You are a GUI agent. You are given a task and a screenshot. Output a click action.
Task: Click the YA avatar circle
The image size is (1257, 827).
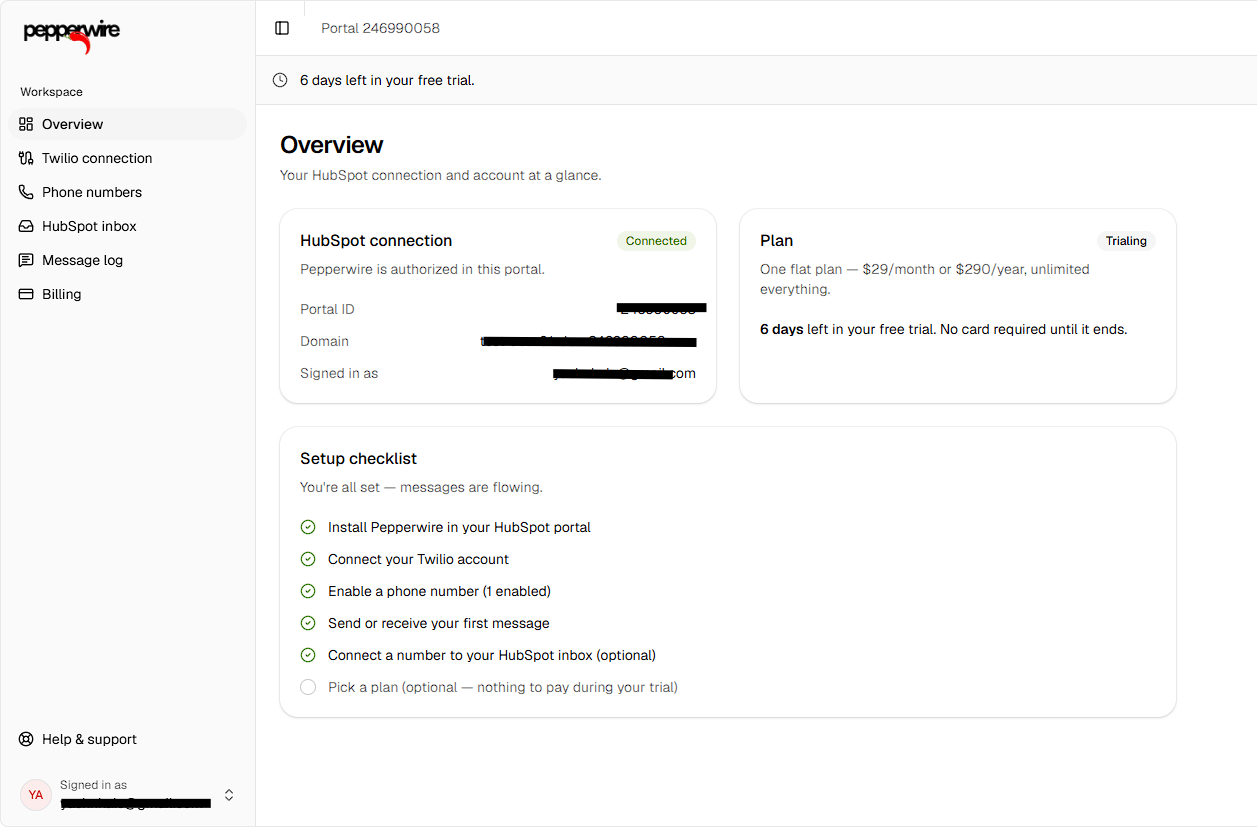pyautogui.click(x=36, y=795)
